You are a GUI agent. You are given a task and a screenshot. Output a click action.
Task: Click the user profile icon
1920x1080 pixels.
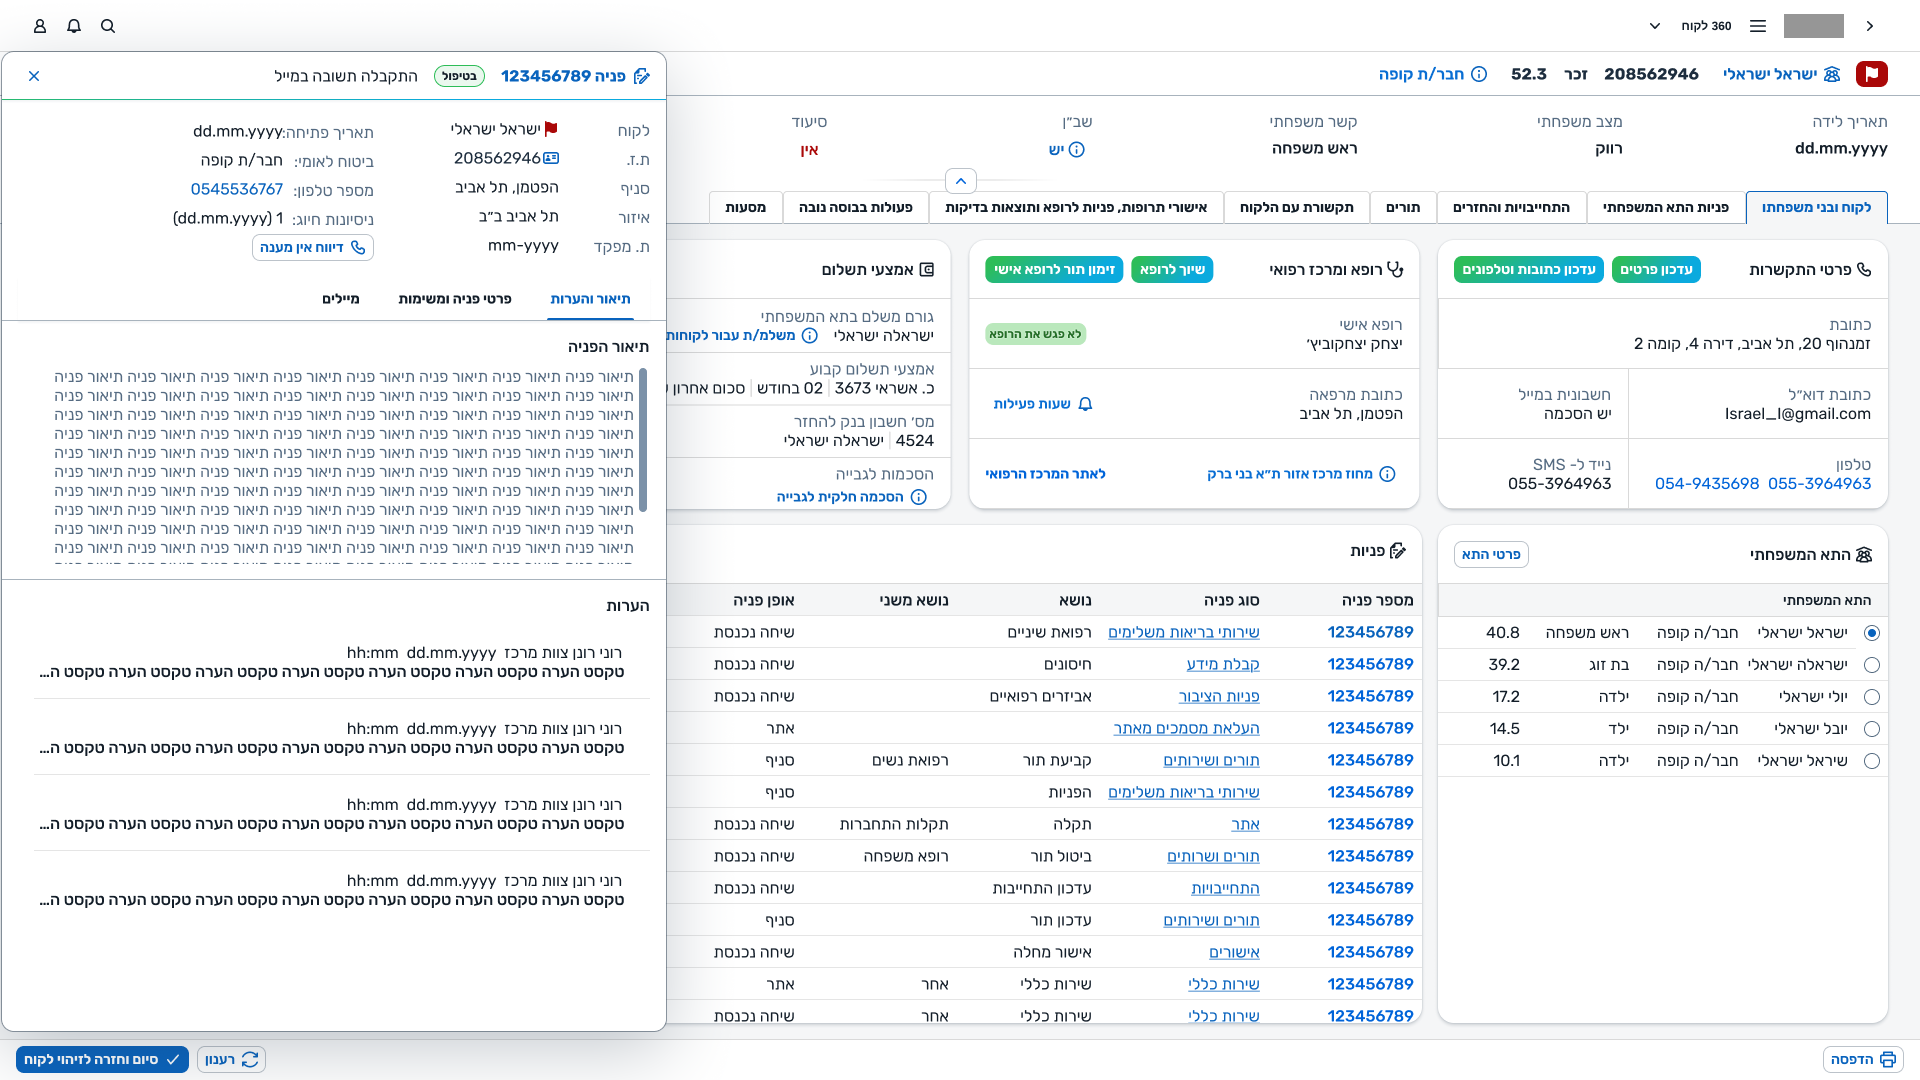[x=40, y=26]
